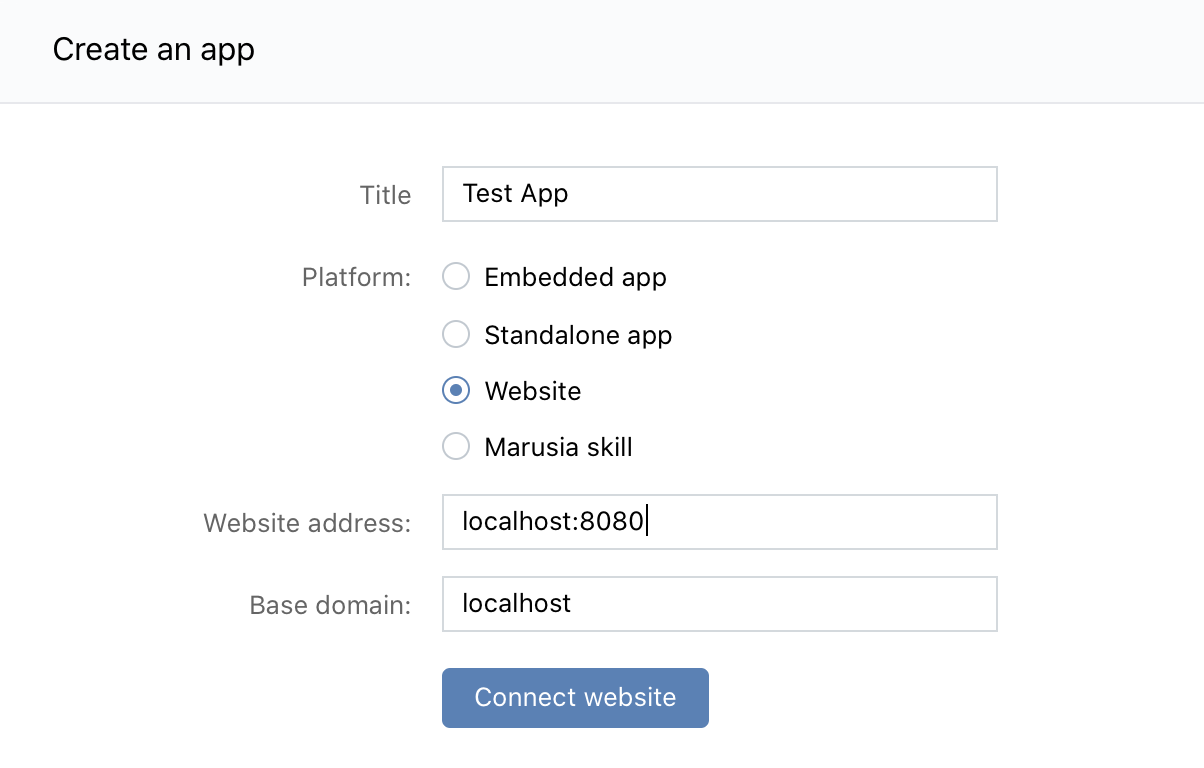Screen dimensions: 1204x768
Task: Choose the Standalone app radio button
Action: [x=456, y=334]
